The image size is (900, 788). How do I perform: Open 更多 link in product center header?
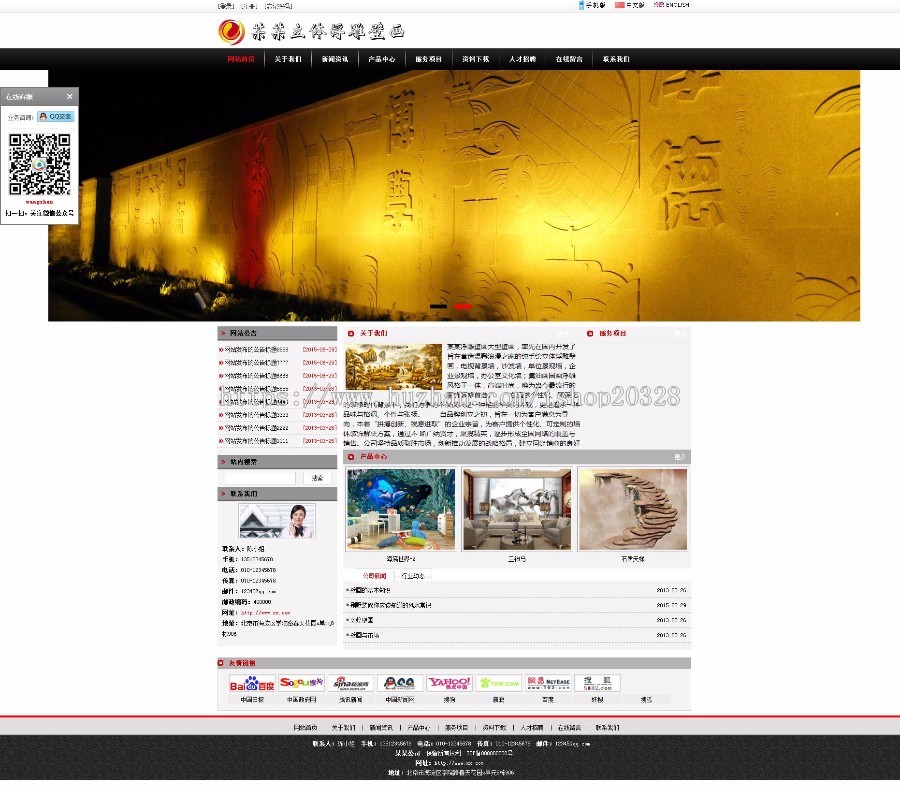click(680, 457)
